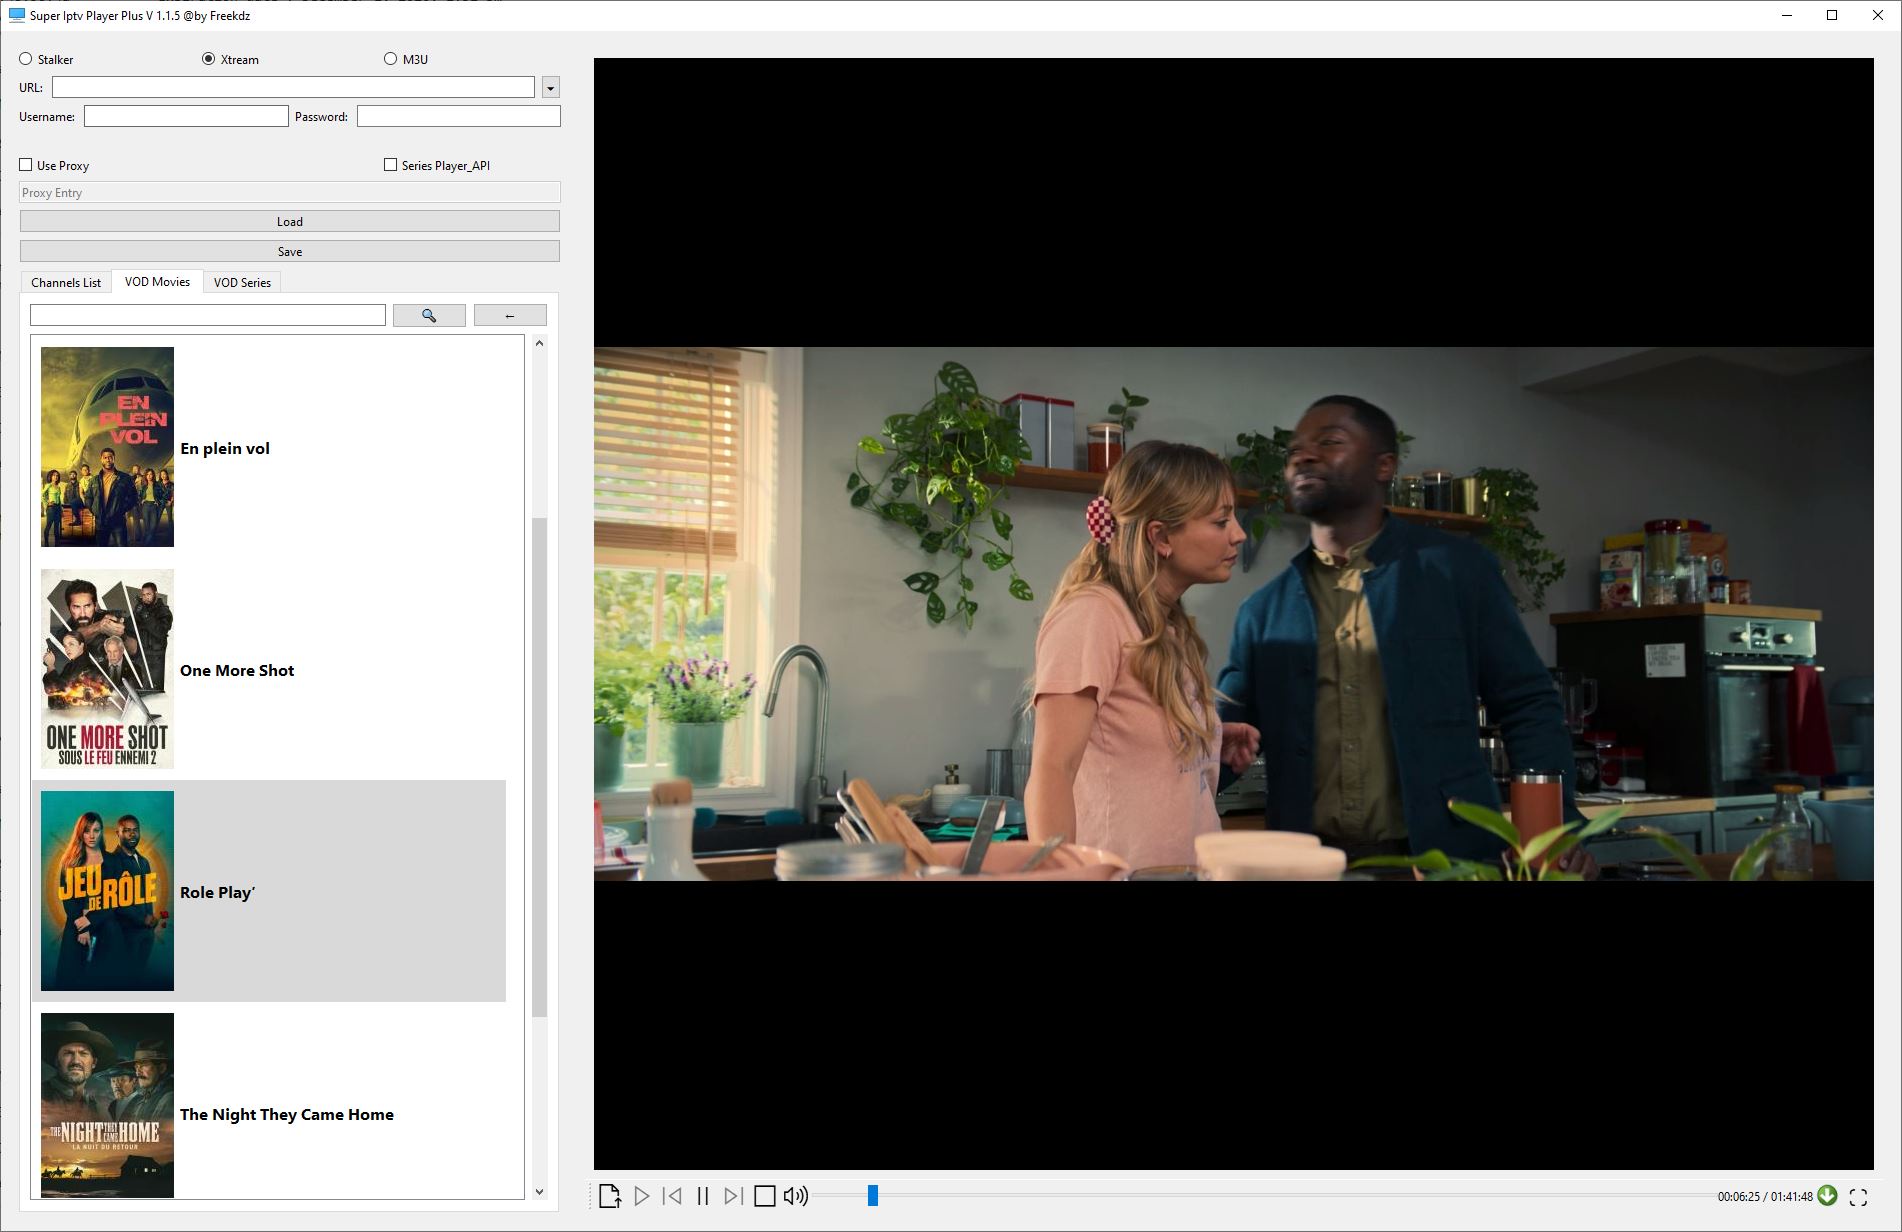Switch to the VOD Series tab

[x=242, y=282]
